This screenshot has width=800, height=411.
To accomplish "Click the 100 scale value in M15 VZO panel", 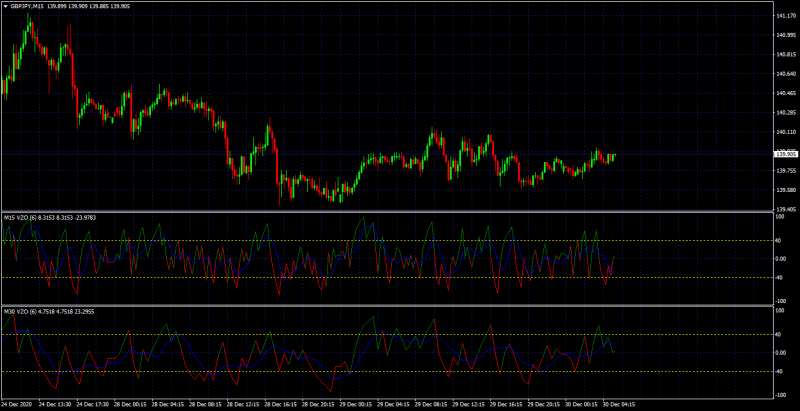I will coord(780,217).
